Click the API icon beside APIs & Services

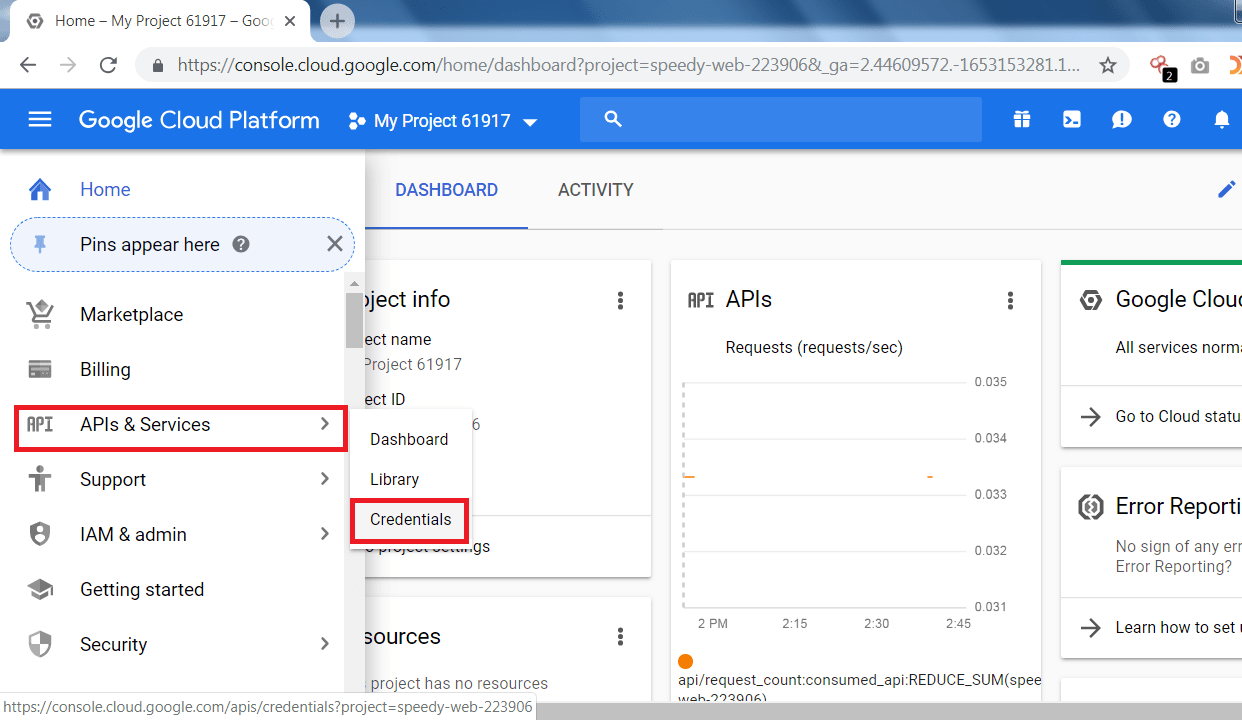(x=40, y=424)
